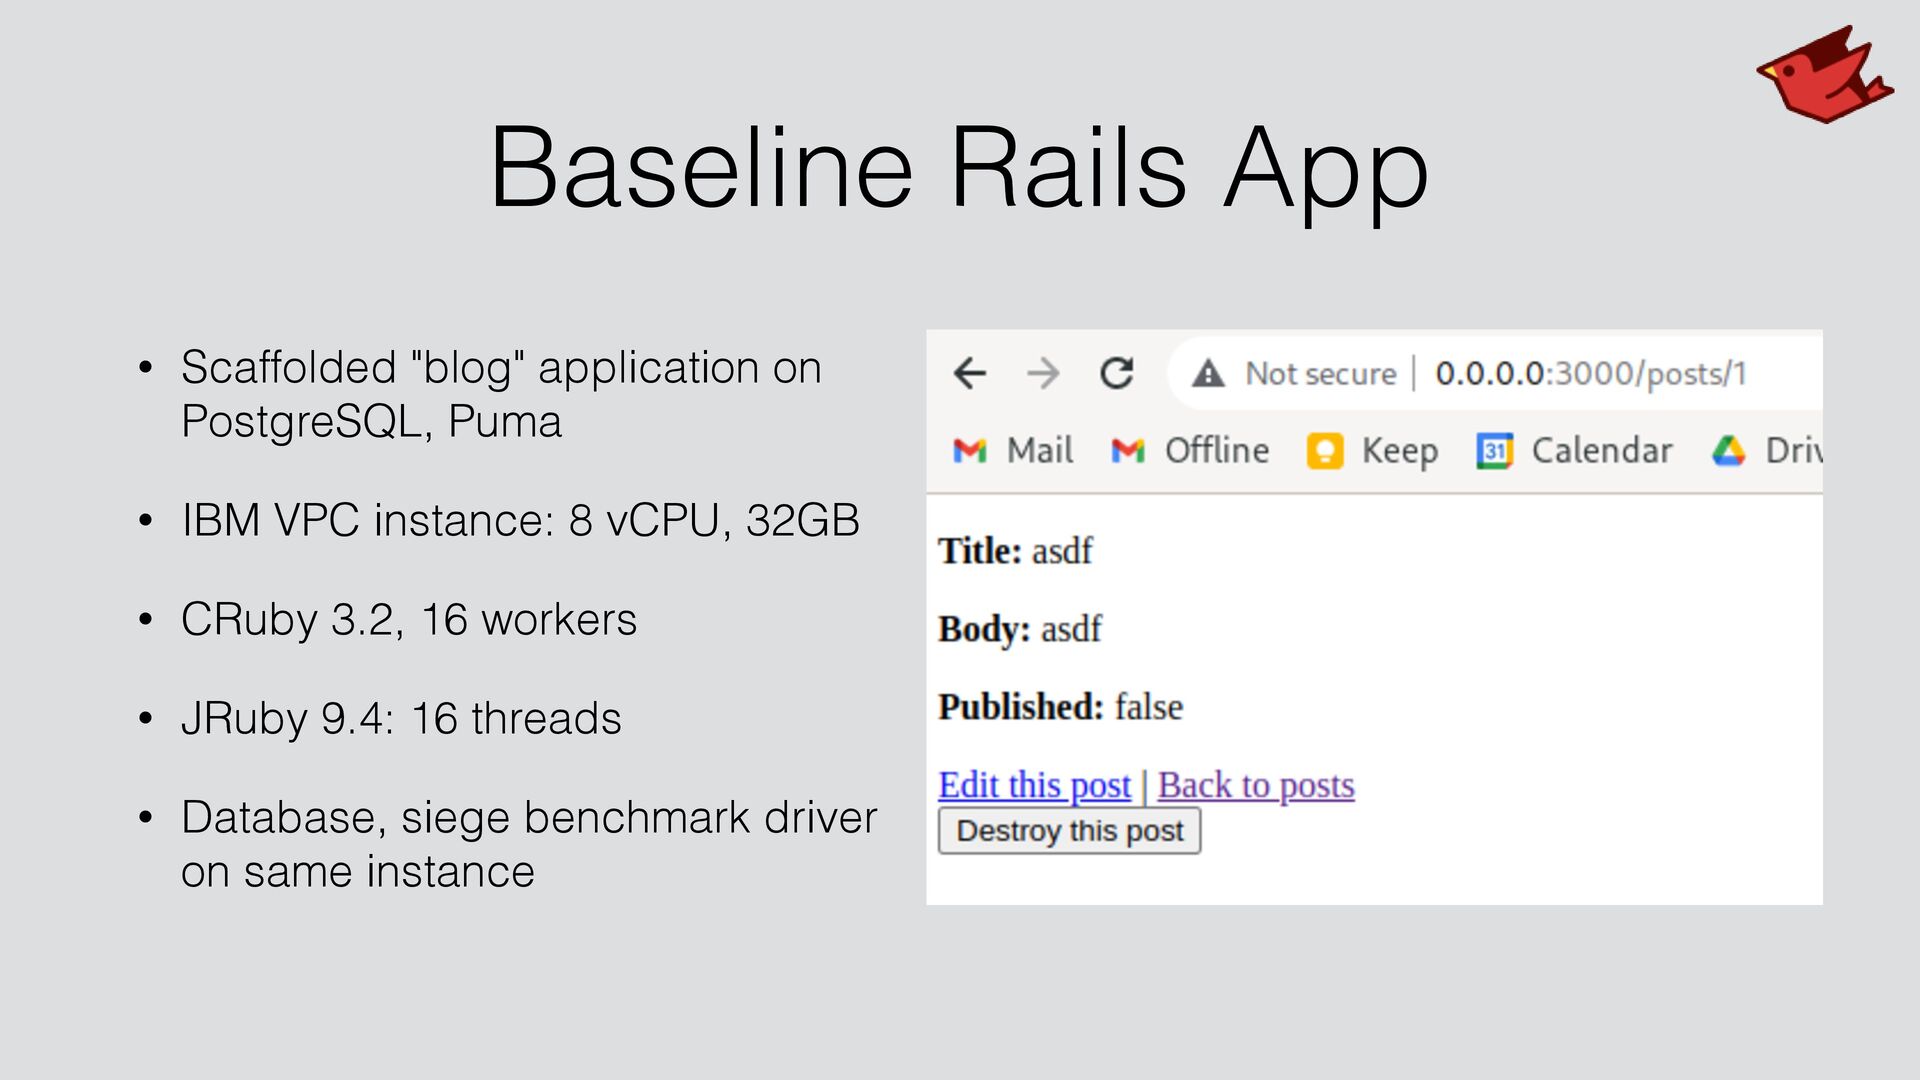This screenshot has width=1920, height=1080.
Task: Click the Not secure warning triangle
Action: click(1208, 374)
